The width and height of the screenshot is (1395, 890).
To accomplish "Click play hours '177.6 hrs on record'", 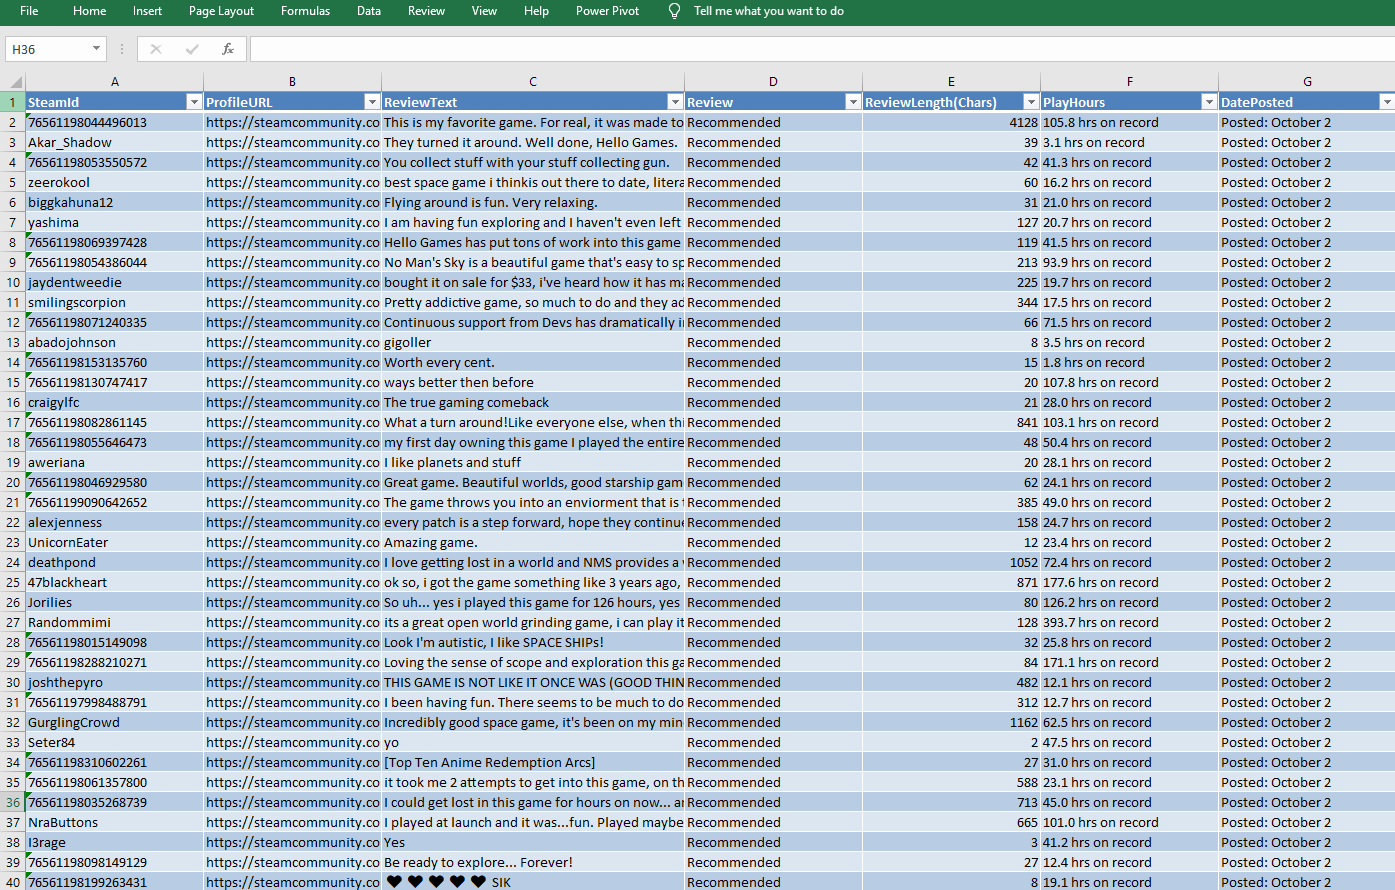I will coord(1129,582).
